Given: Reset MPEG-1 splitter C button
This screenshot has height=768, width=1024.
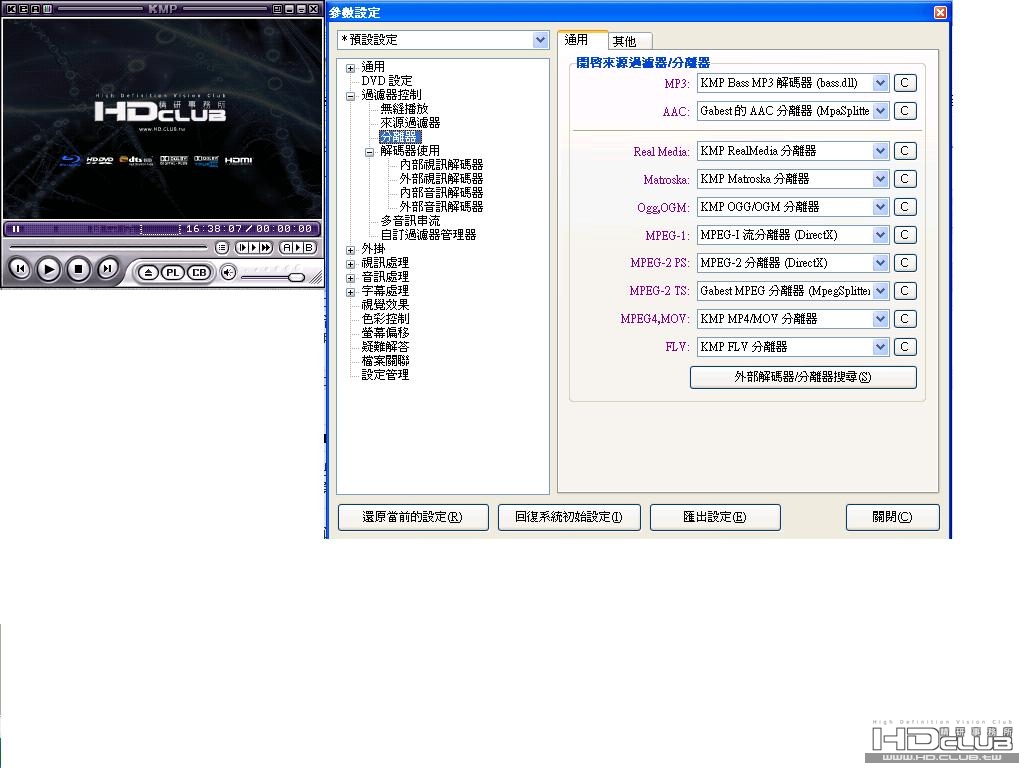Looking at the screenshot, I should tap(904, 235).
